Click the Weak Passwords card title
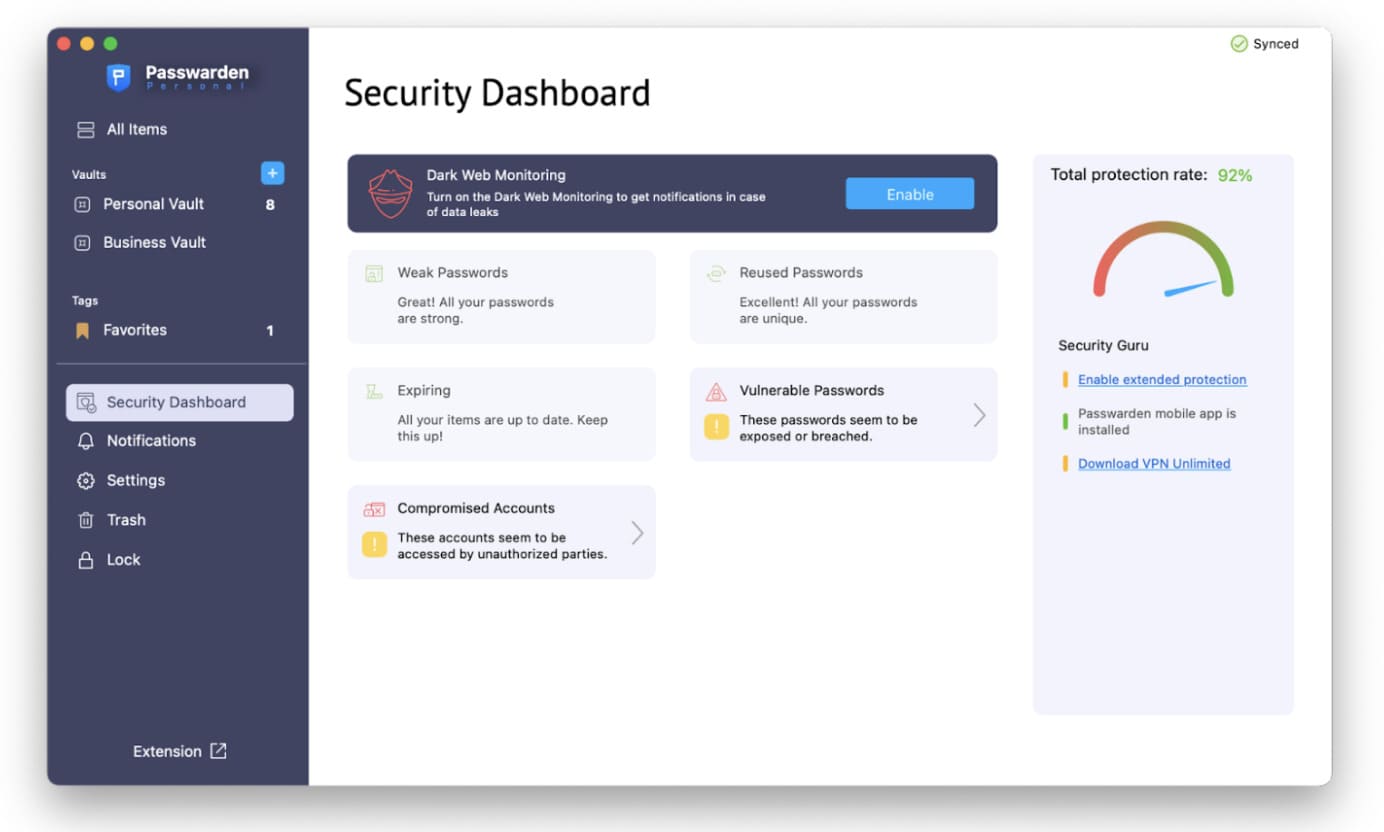The image size is (1384, 832). click(453, 273)
